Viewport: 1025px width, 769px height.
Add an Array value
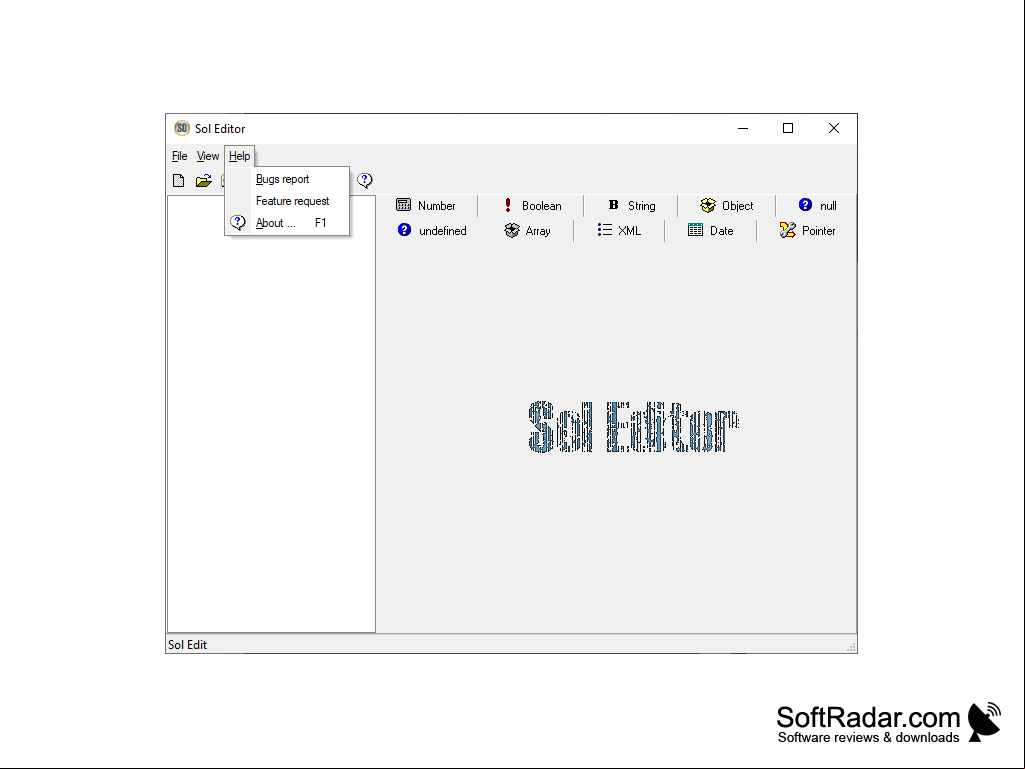[527, 230]
